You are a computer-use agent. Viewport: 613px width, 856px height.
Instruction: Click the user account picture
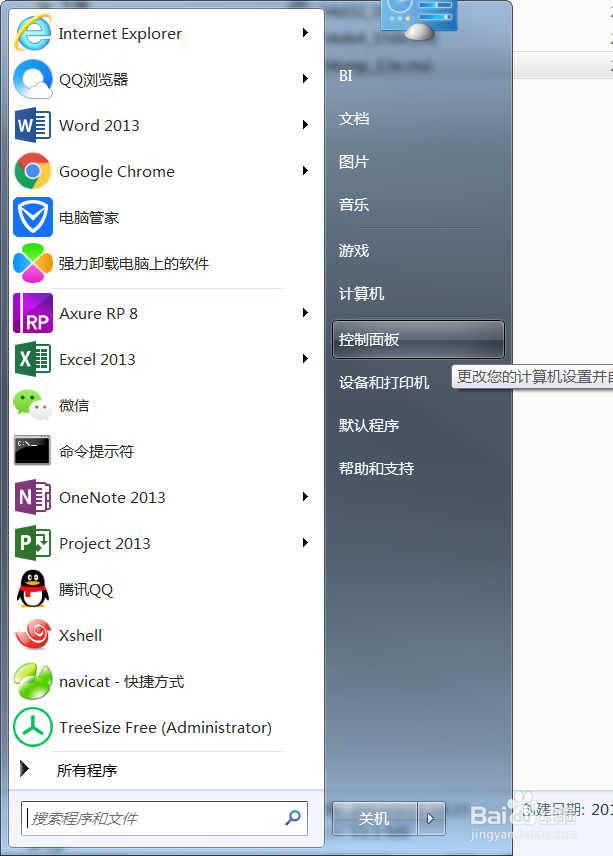(418, 19)
